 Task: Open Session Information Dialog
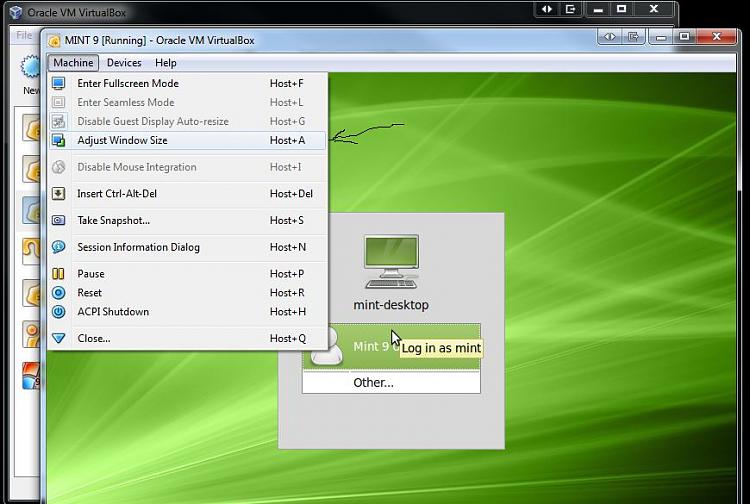click(x=188, y=247)
